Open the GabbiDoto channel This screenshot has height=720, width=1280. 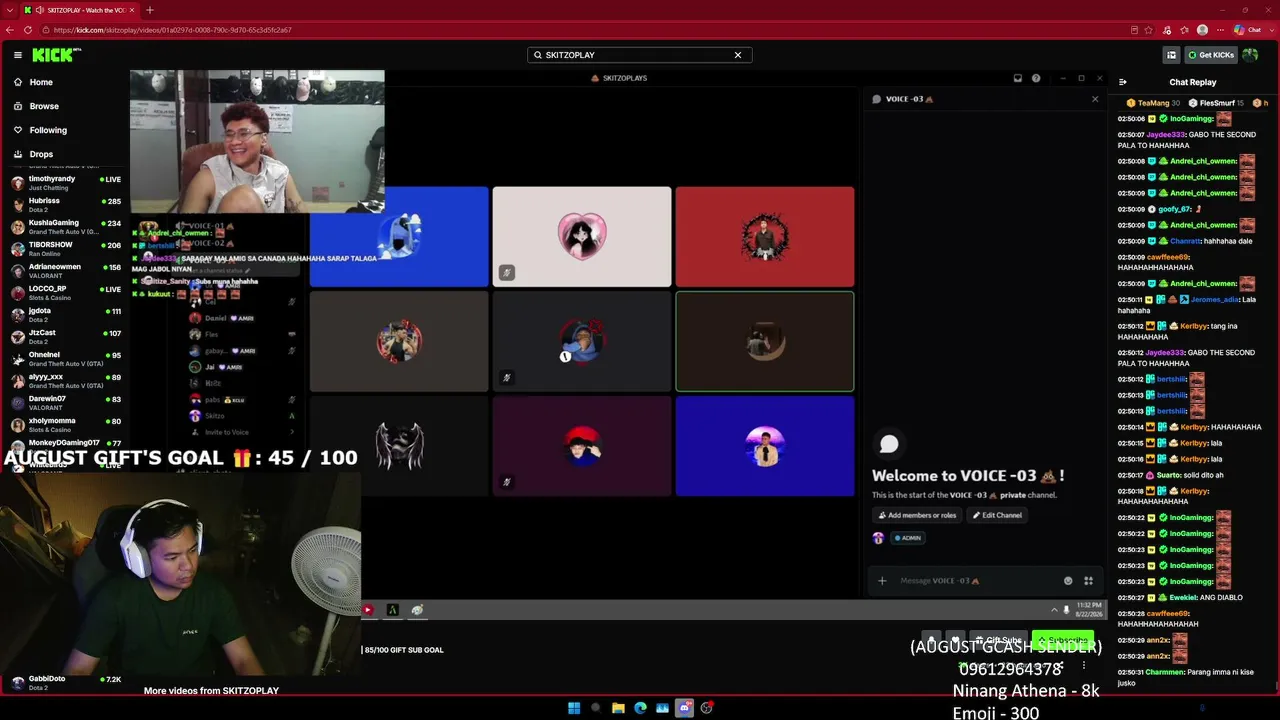[x=64, y=683]
